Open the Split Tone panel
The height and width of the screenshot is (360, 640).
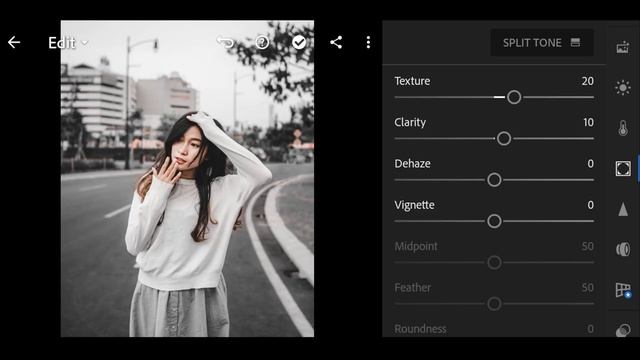tap(541, 42)
